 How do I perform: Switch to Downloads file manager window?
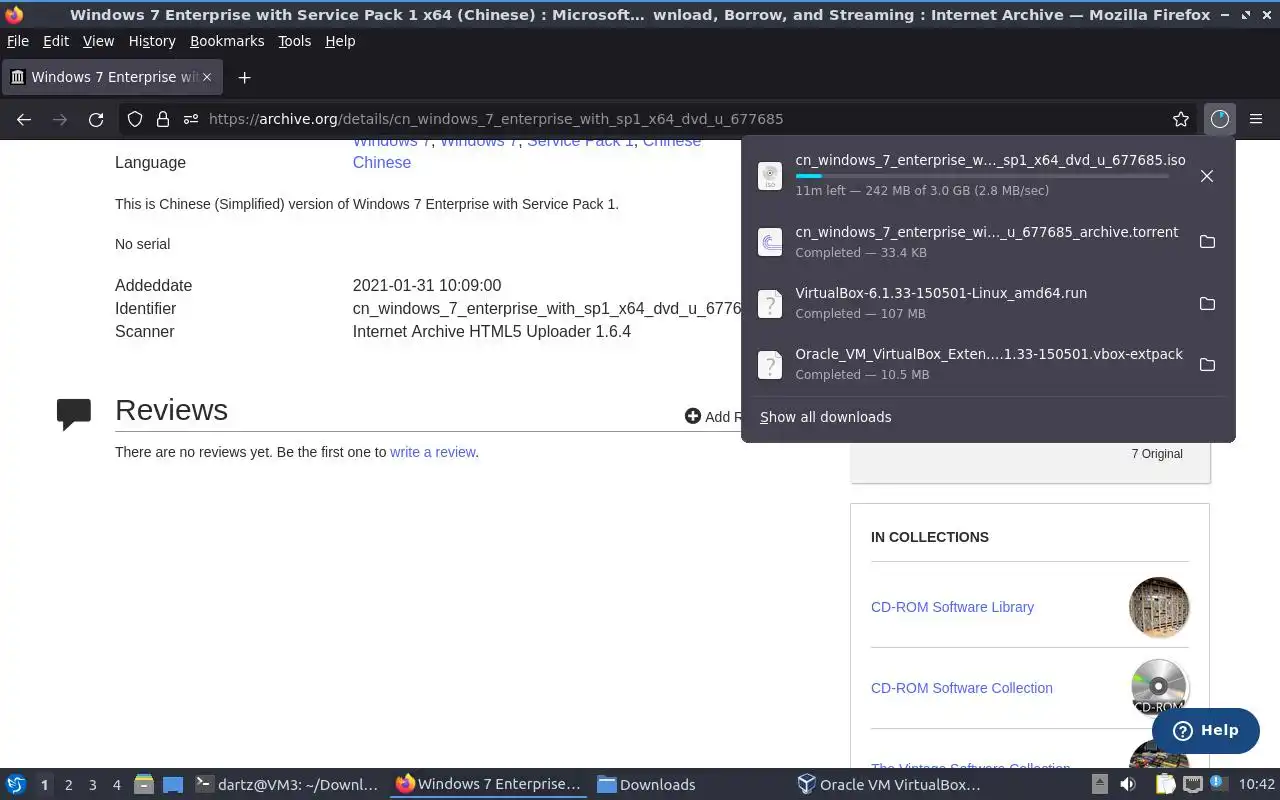[646, 785]
